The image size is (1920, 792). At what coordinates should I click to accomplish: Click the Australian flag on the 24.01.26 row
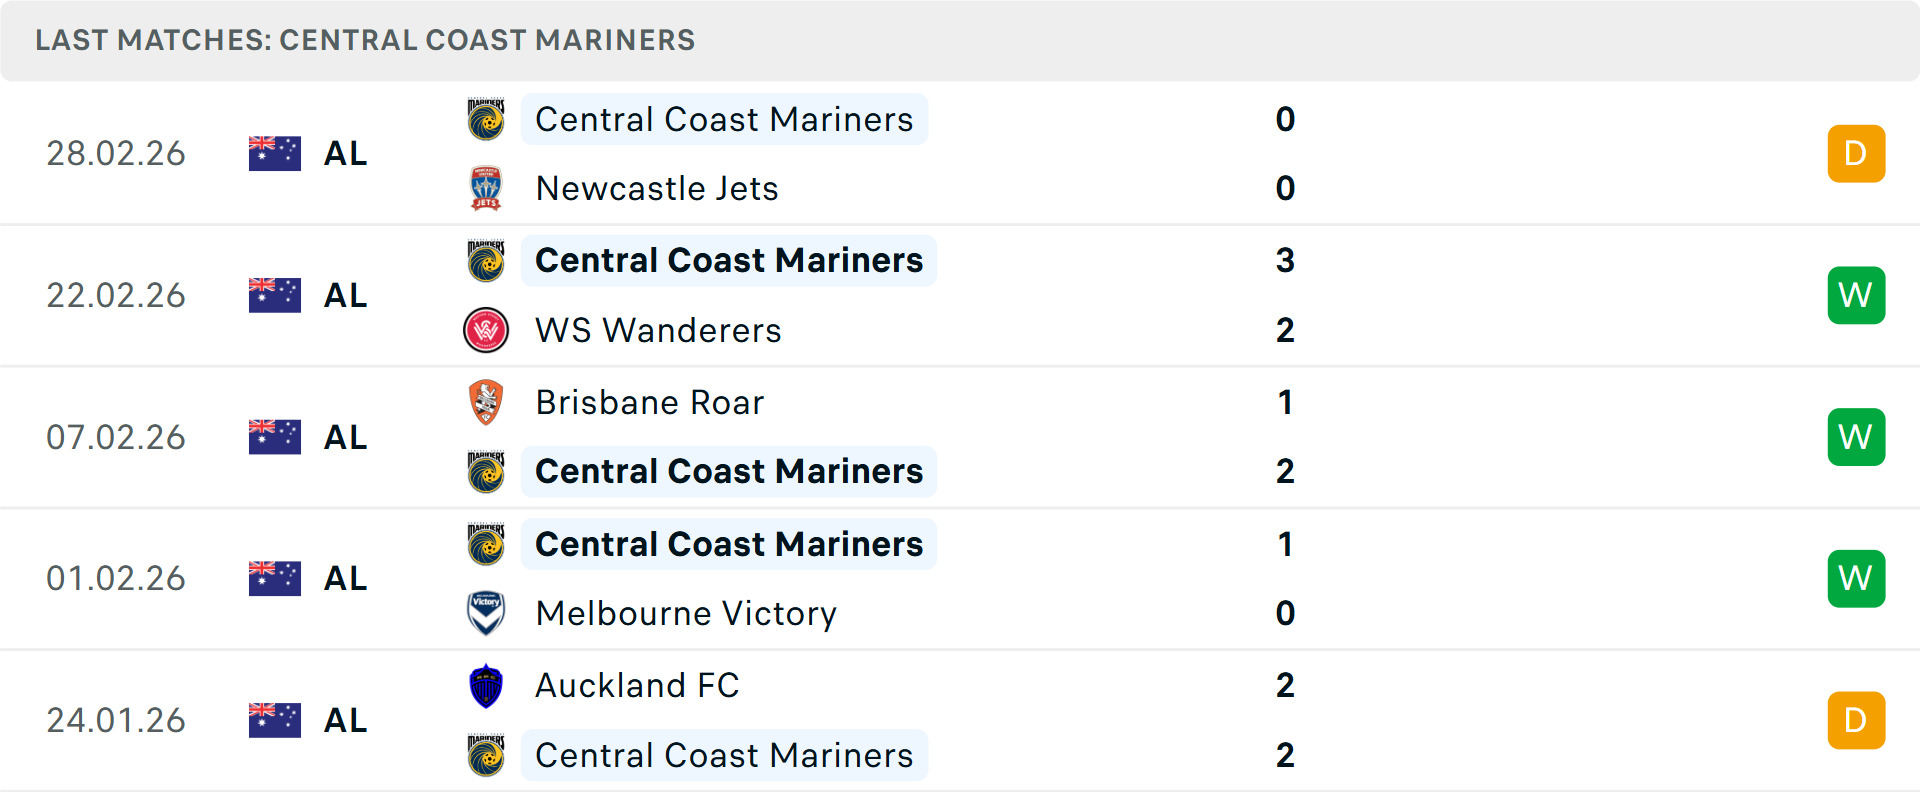click(x=274, y=719)
